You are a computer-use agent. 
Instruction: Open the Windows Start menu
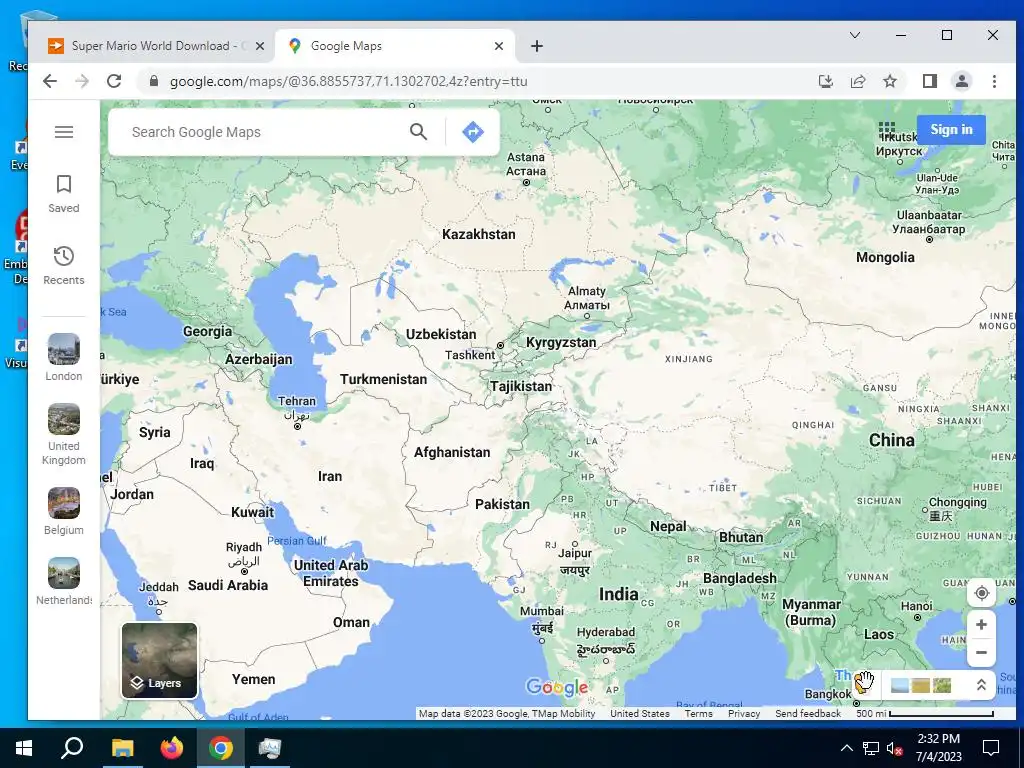click(24, 748)
